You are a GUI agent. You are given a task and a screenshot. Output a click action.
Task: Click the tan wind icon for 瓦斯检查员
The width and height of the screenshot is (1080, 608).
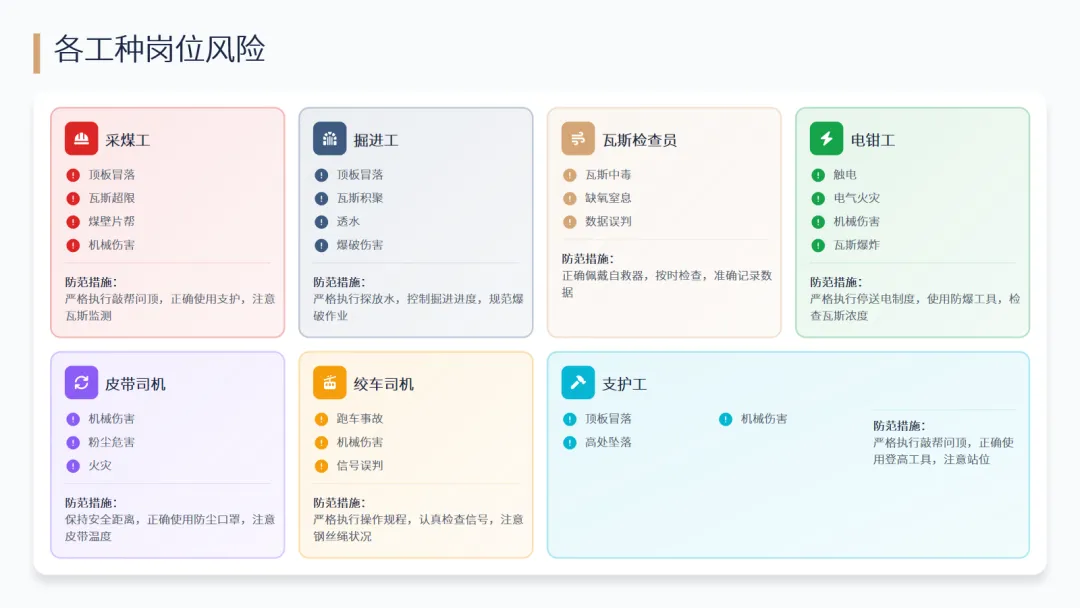point(578,139)
